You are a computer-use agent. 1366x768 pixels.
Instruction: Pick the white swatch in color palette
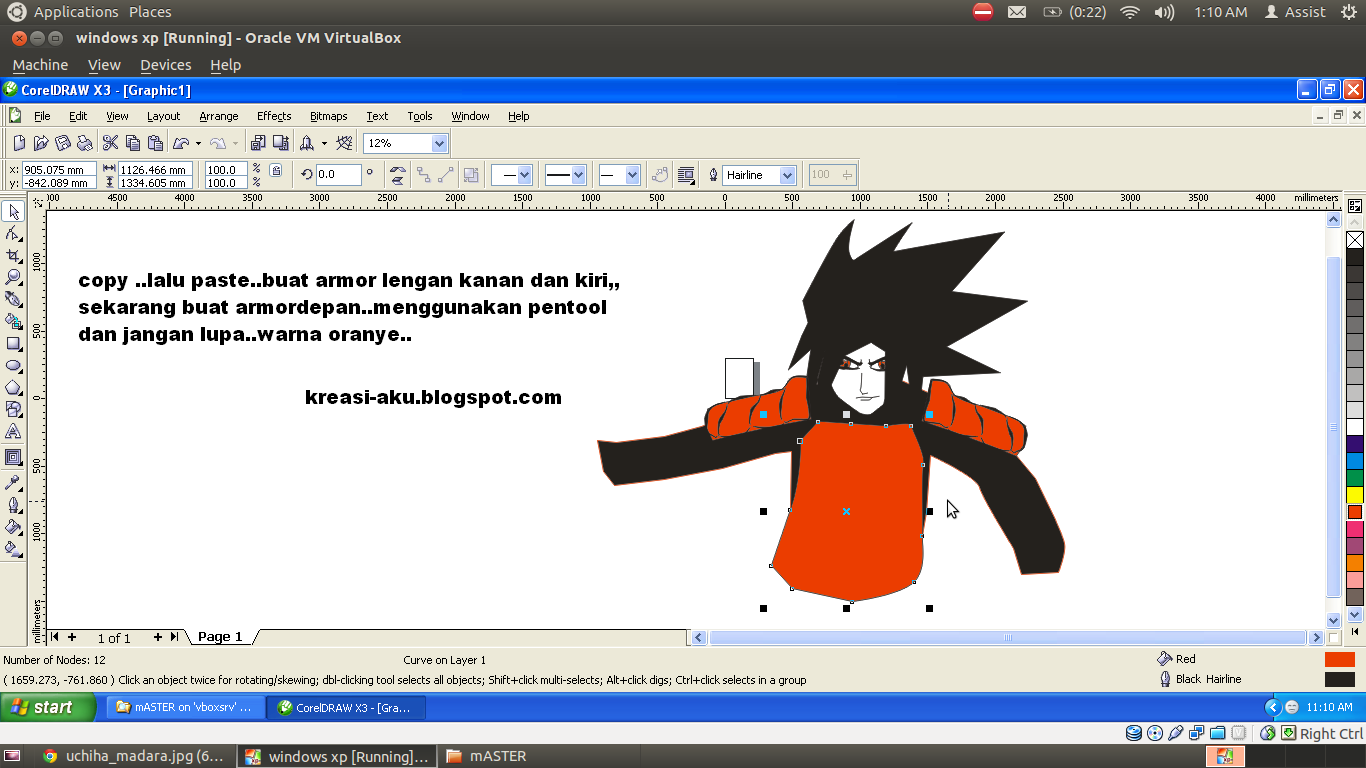coord(1355,427)
